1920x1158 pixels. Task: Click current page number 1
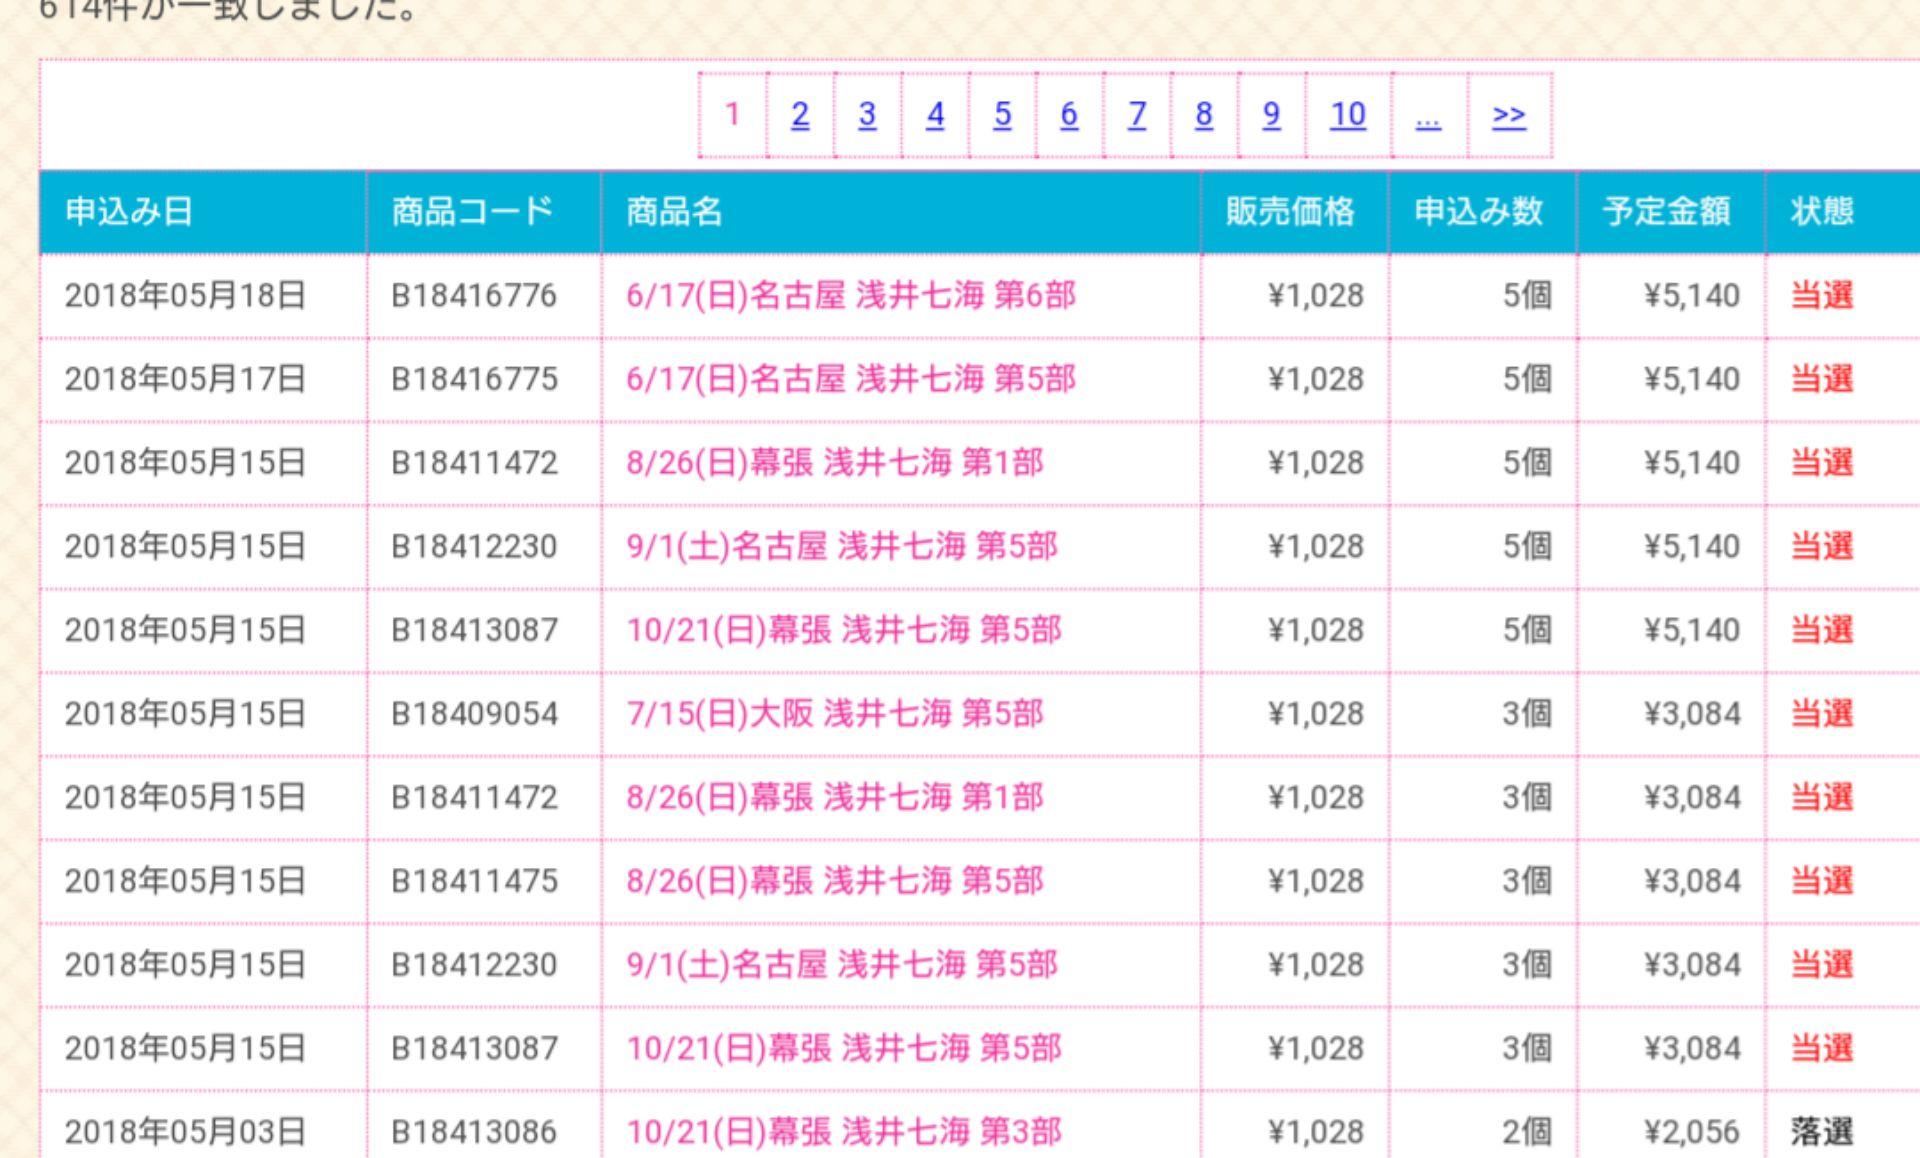point(732,115)
